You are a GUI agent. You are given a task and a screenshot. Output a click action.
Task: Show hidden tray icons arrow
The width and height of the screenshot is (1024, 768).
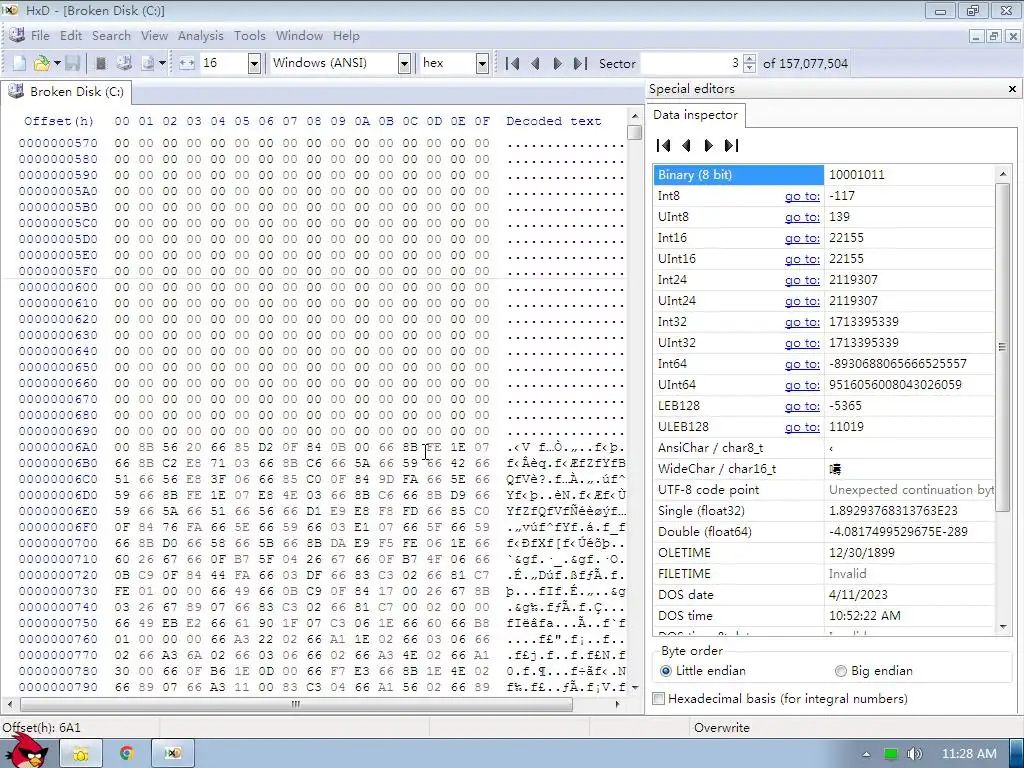(866, 754)
